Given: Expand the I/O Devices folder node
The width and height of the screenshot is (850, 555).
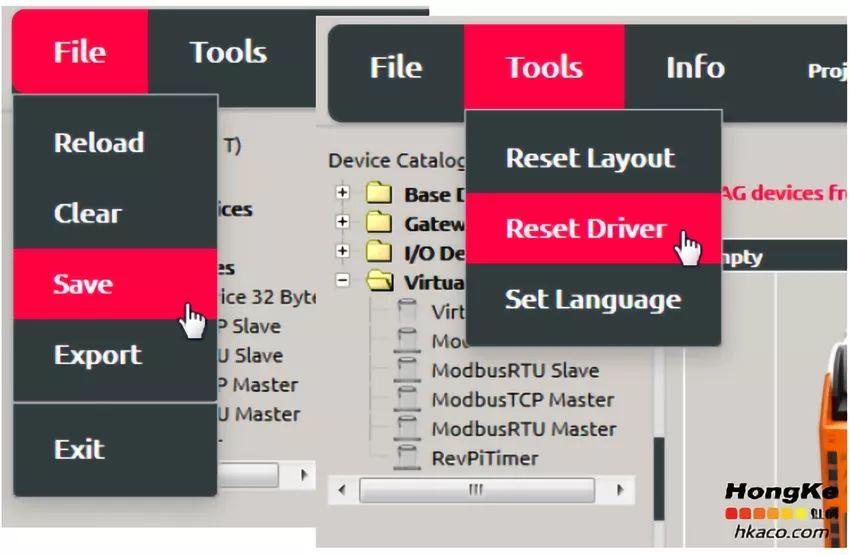Looking at the screenshot, I should [343, 251].
